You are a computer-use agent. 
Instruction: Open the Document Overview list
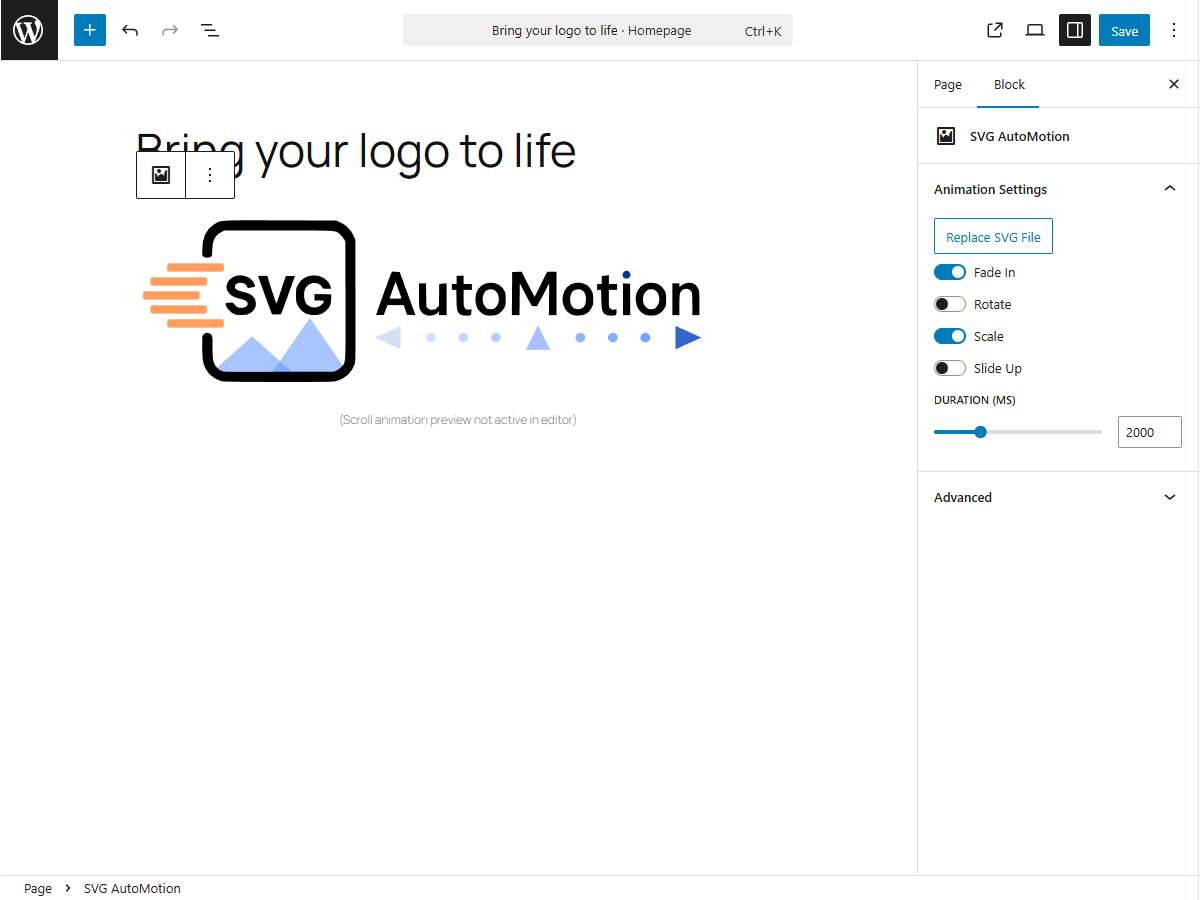point(210,30)
